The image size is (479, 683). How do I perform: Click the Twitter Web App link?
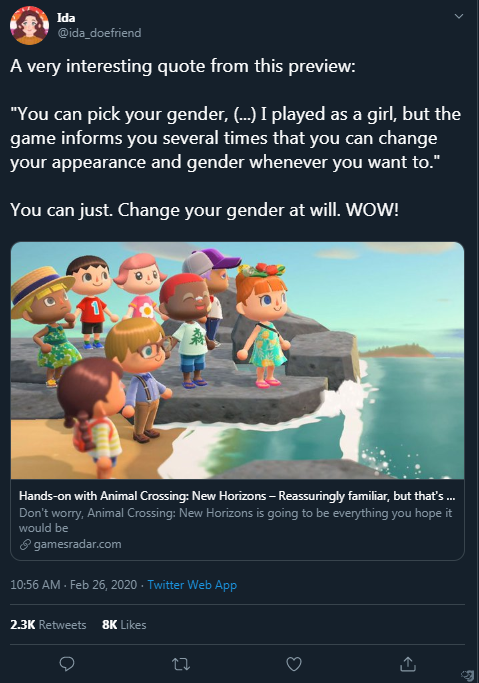click(x=192, y=585)
